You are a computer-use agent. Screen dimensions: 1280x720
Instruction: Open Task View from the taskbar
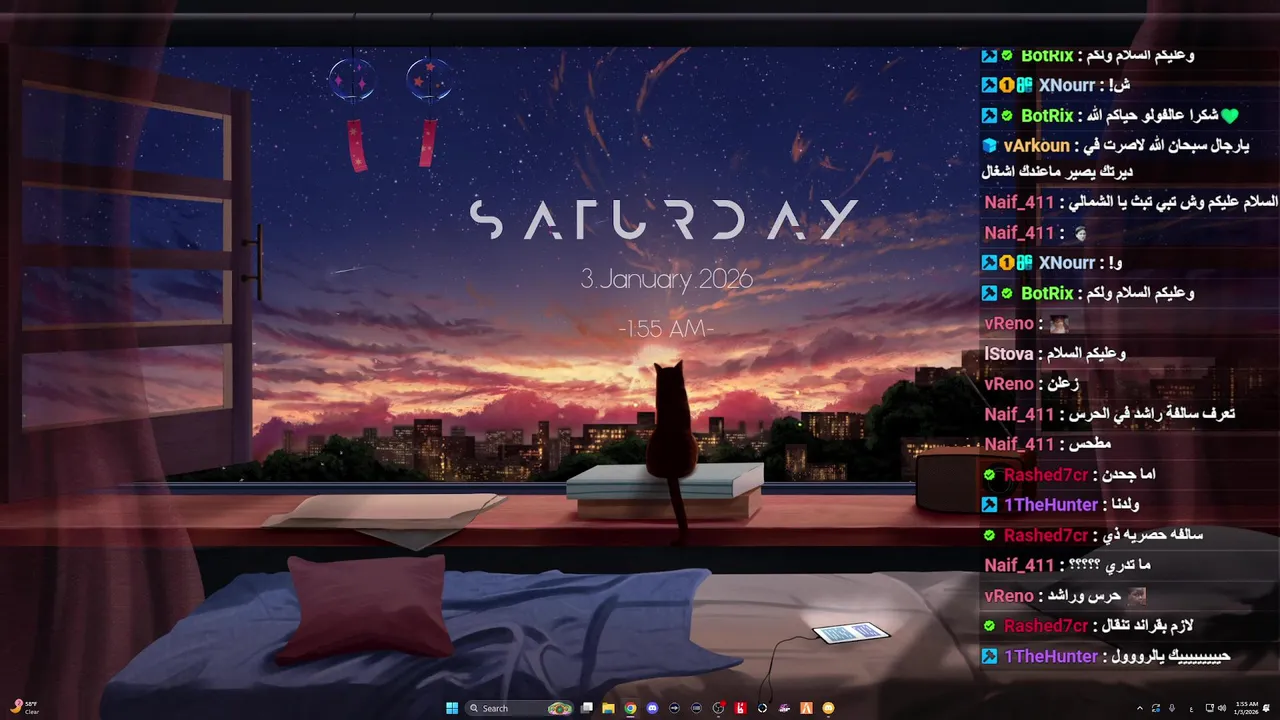[587, 708]
